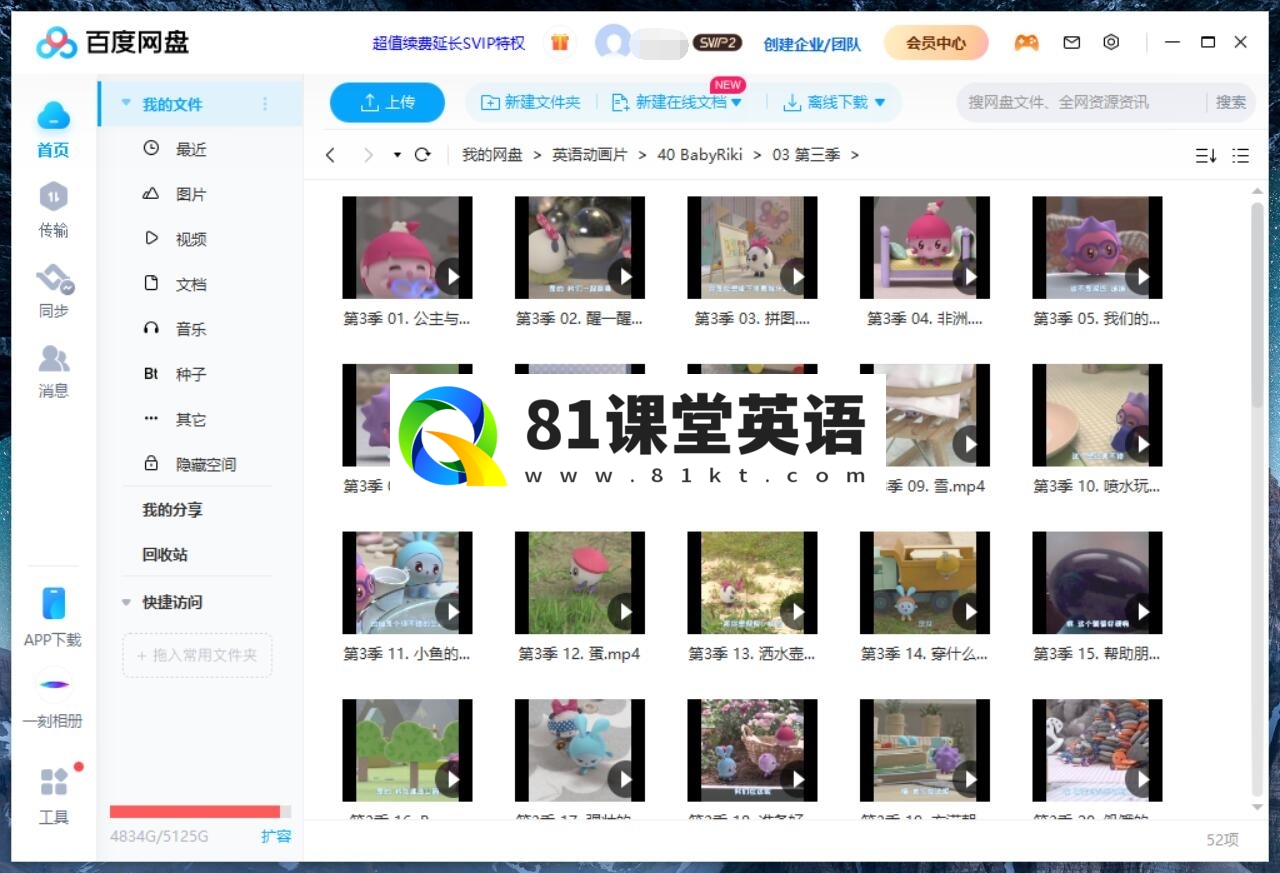Open the sort order icon
This screenshot has height=873, width=1280.
1206,155
